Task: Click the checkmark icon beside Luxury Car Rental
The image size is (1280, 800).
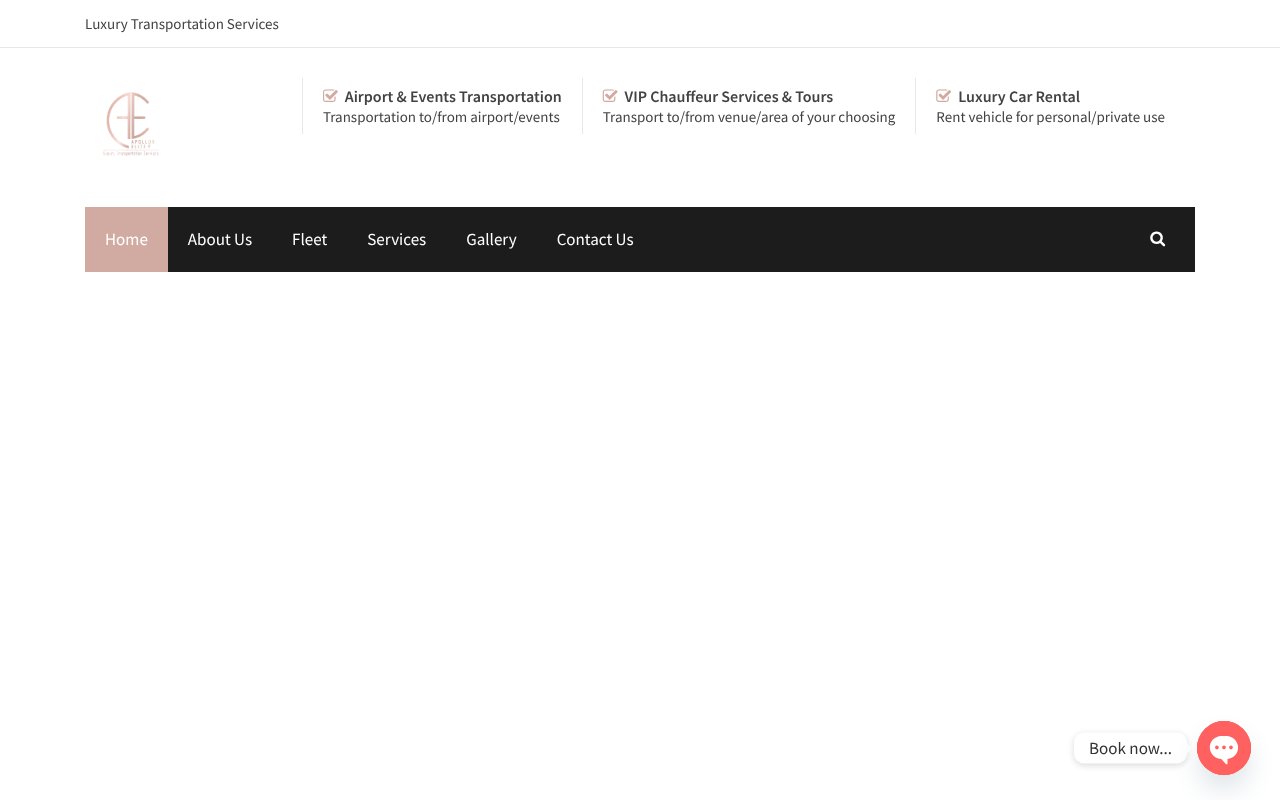Action: pos(943,95)
